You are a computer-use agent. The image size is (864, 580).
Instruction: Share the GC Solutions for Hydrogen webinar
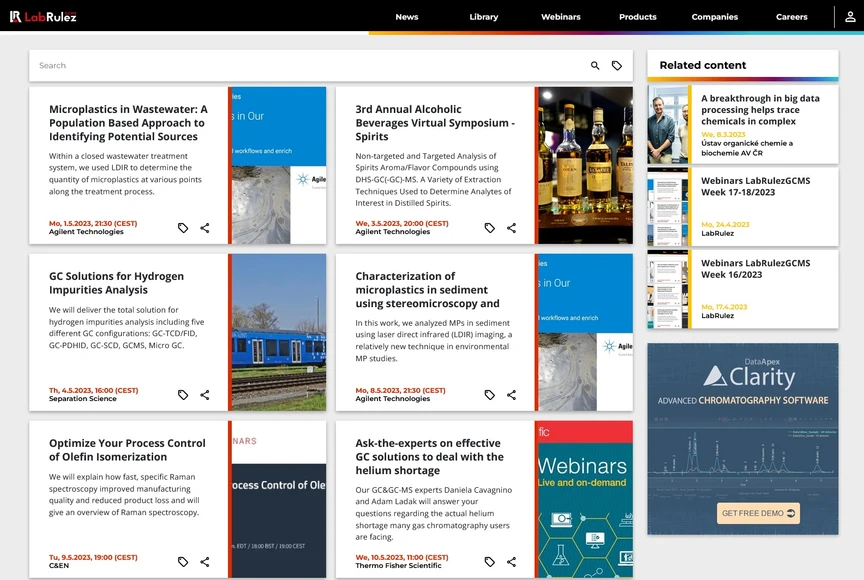pyautogui.click(x=205, y=395)
